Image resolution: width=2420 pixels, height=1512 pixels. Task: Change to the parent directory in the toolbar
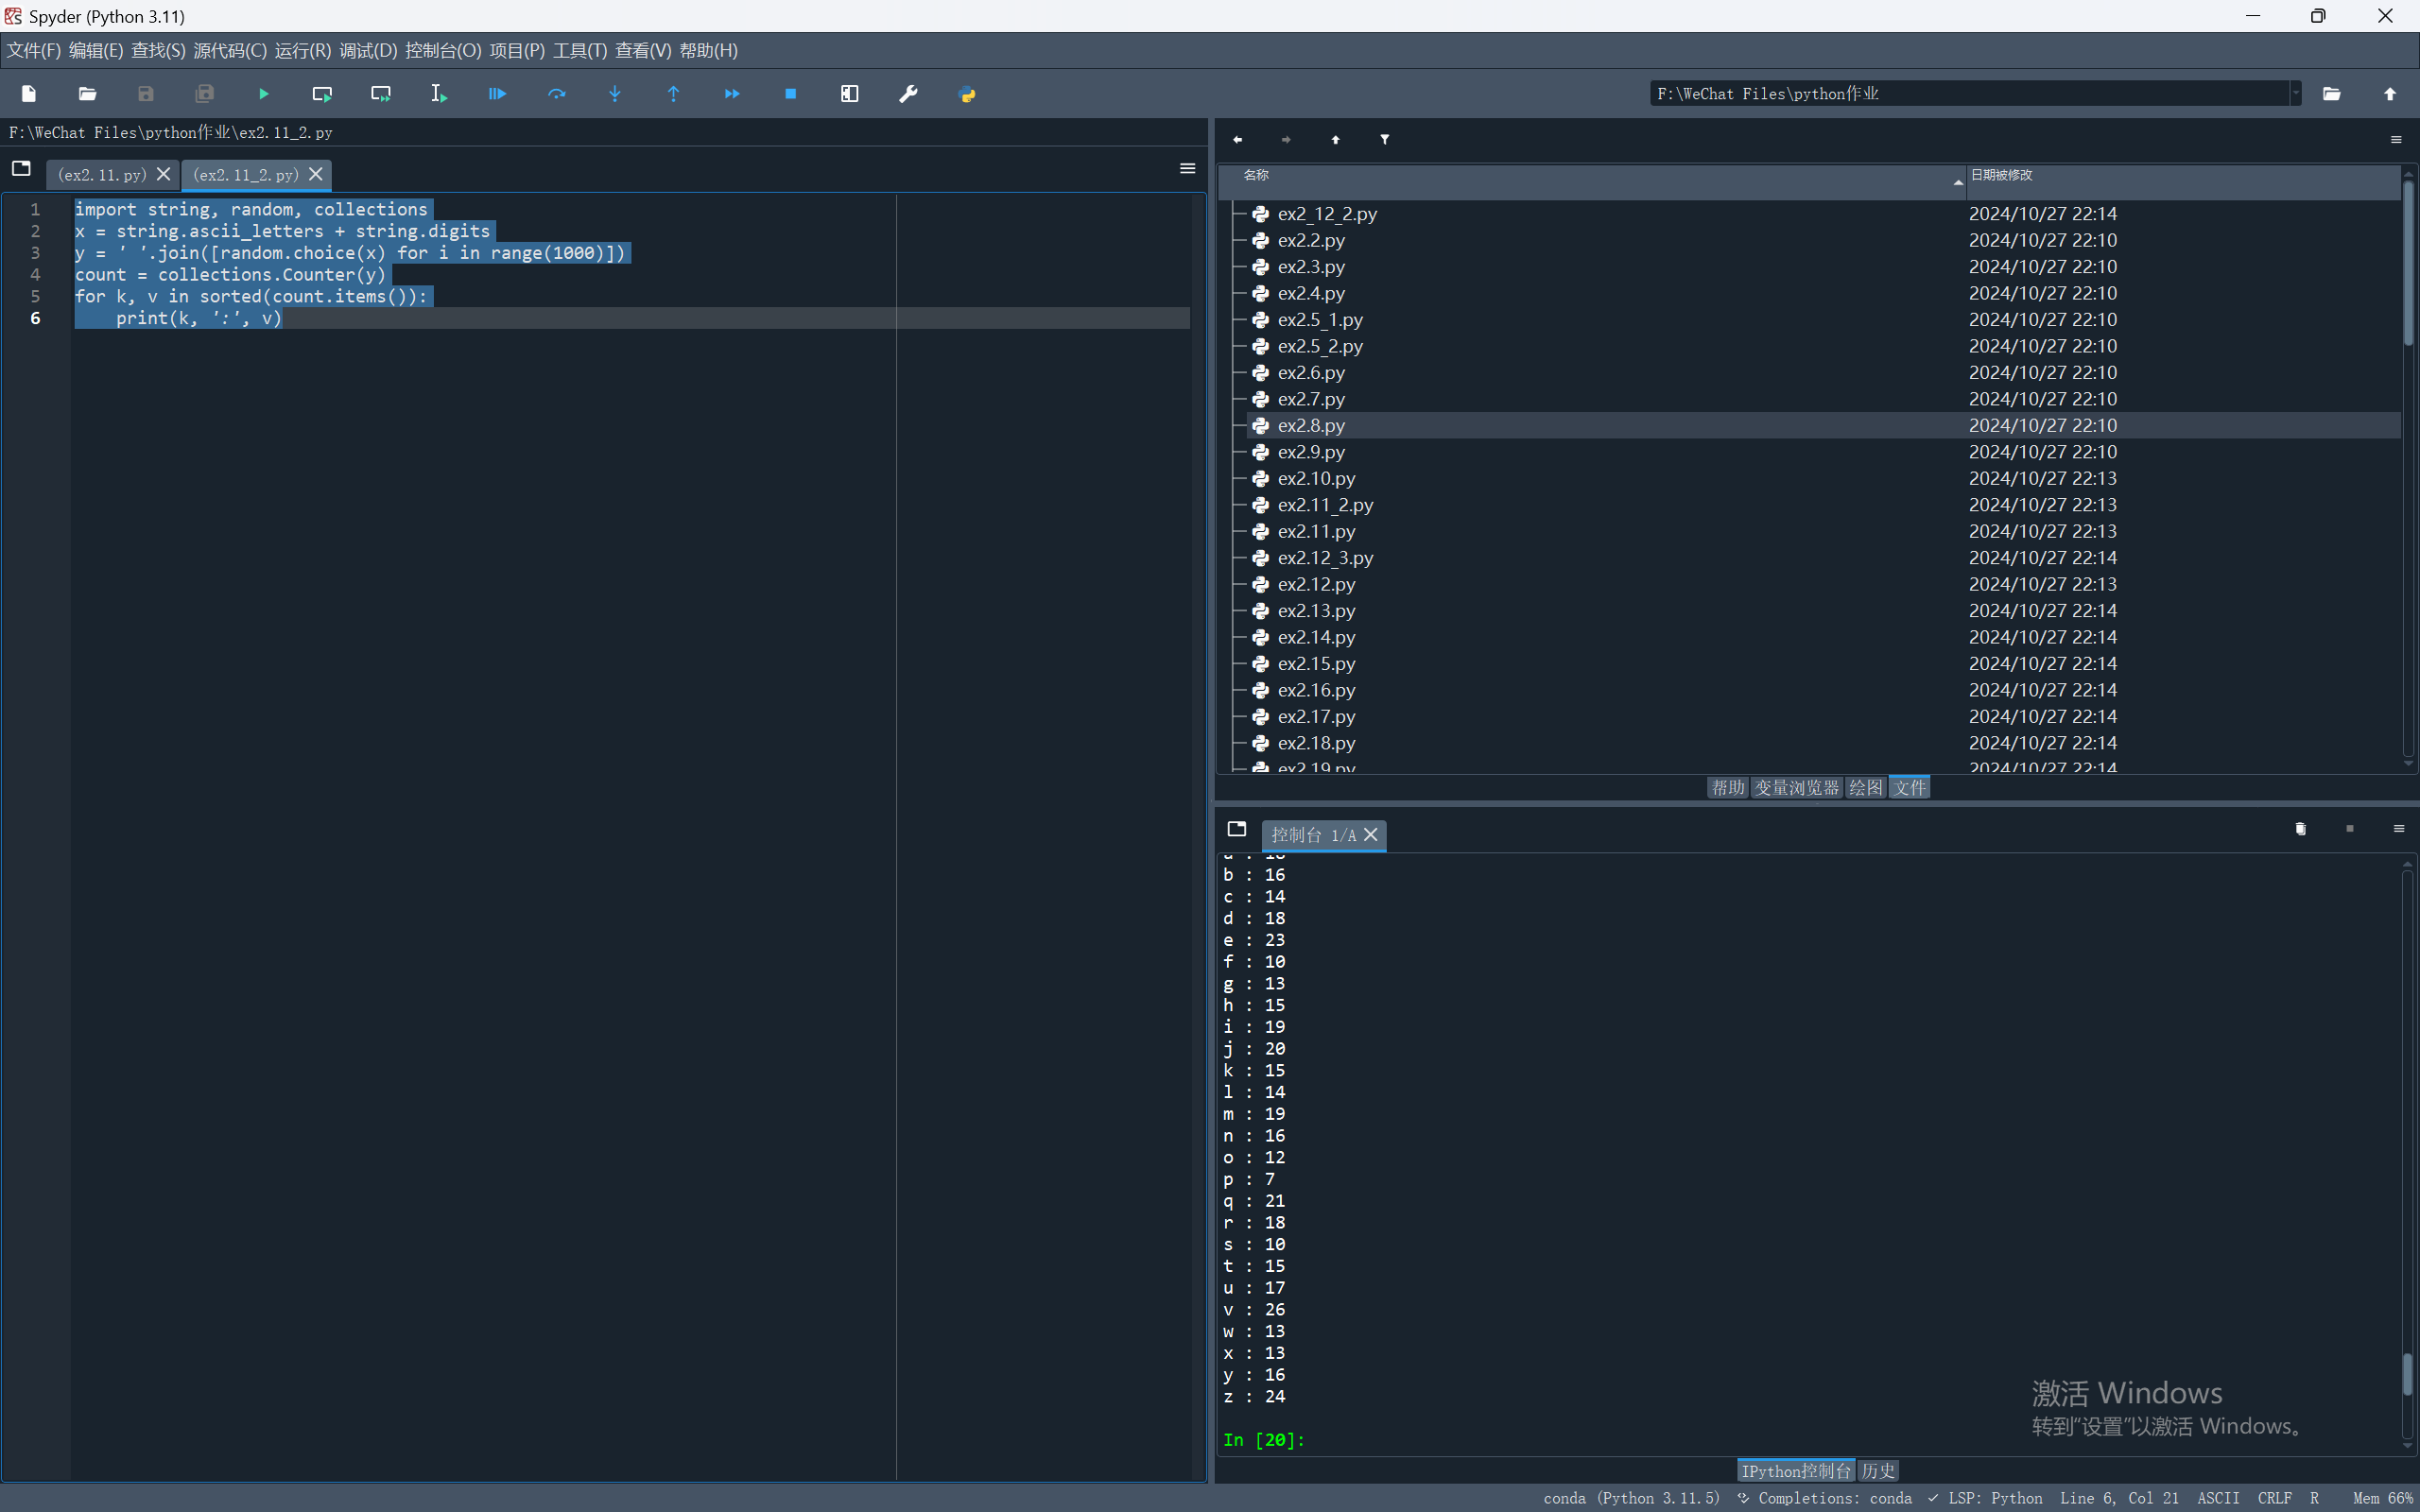tap(2390, 94)
